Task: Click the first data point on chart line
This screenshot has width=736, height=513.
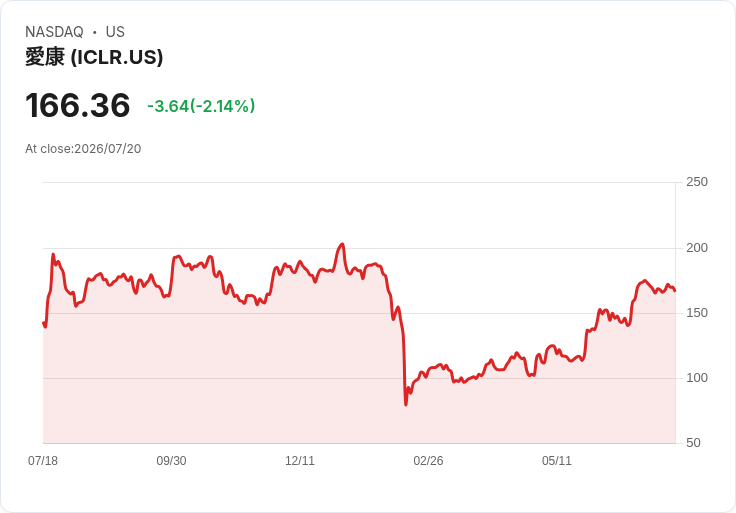Action: click(x=44, y=323)
